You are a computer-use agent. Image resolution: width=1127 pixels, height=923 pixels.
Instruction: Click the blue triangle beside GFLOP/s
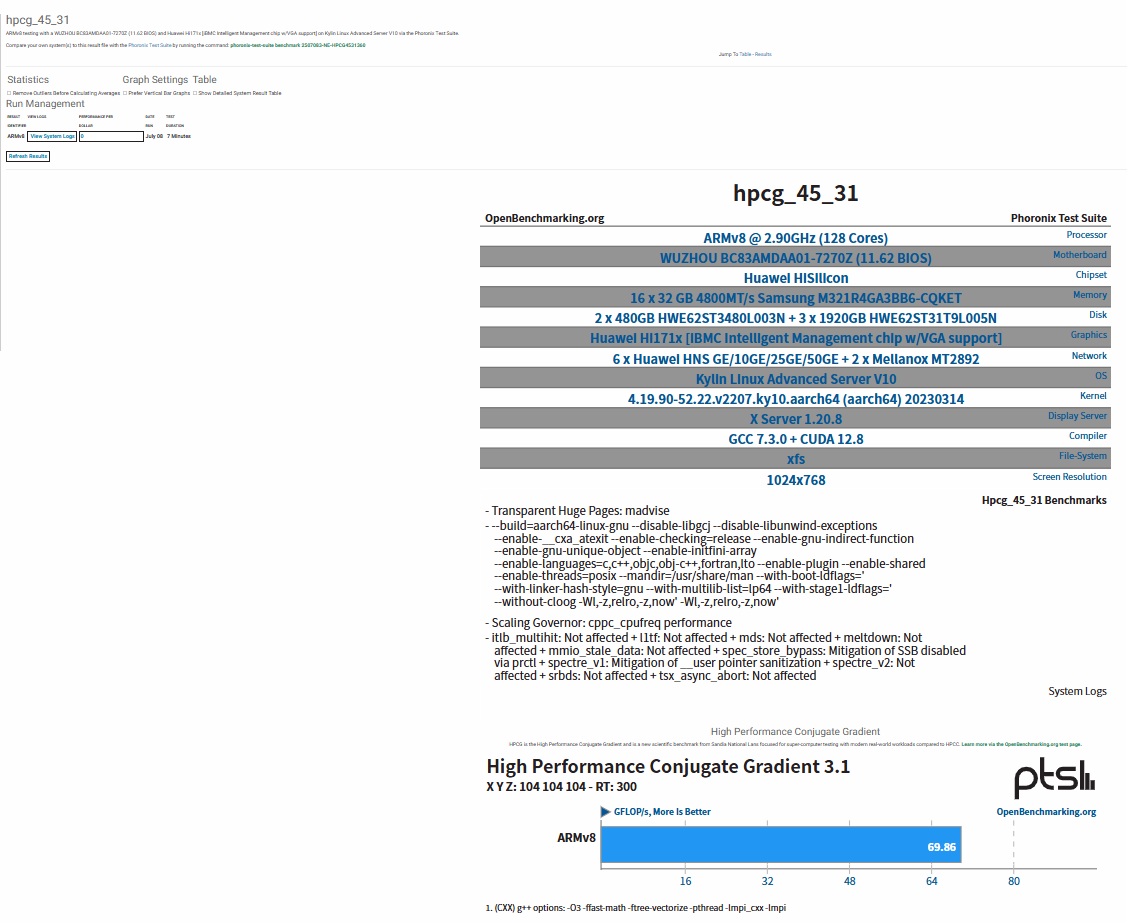click(605, 812)
